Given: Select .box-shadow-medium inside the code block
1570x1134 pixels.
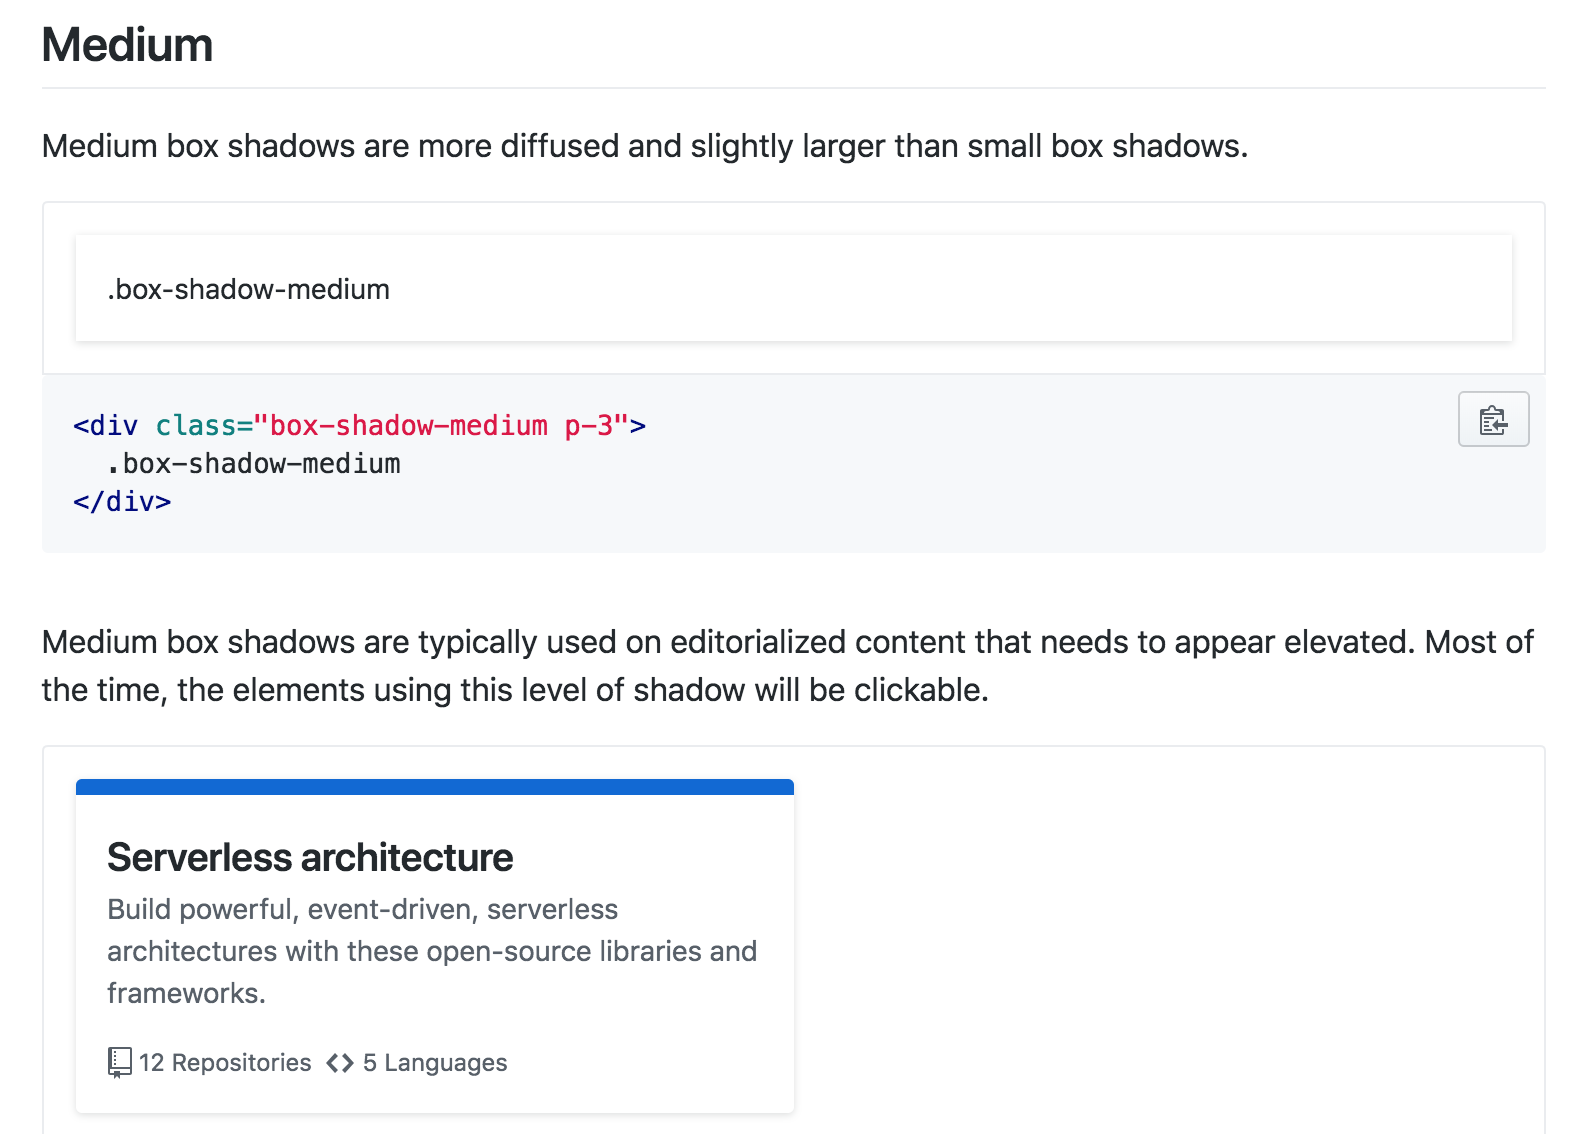Looking at the screenshot, I should 253,463.
